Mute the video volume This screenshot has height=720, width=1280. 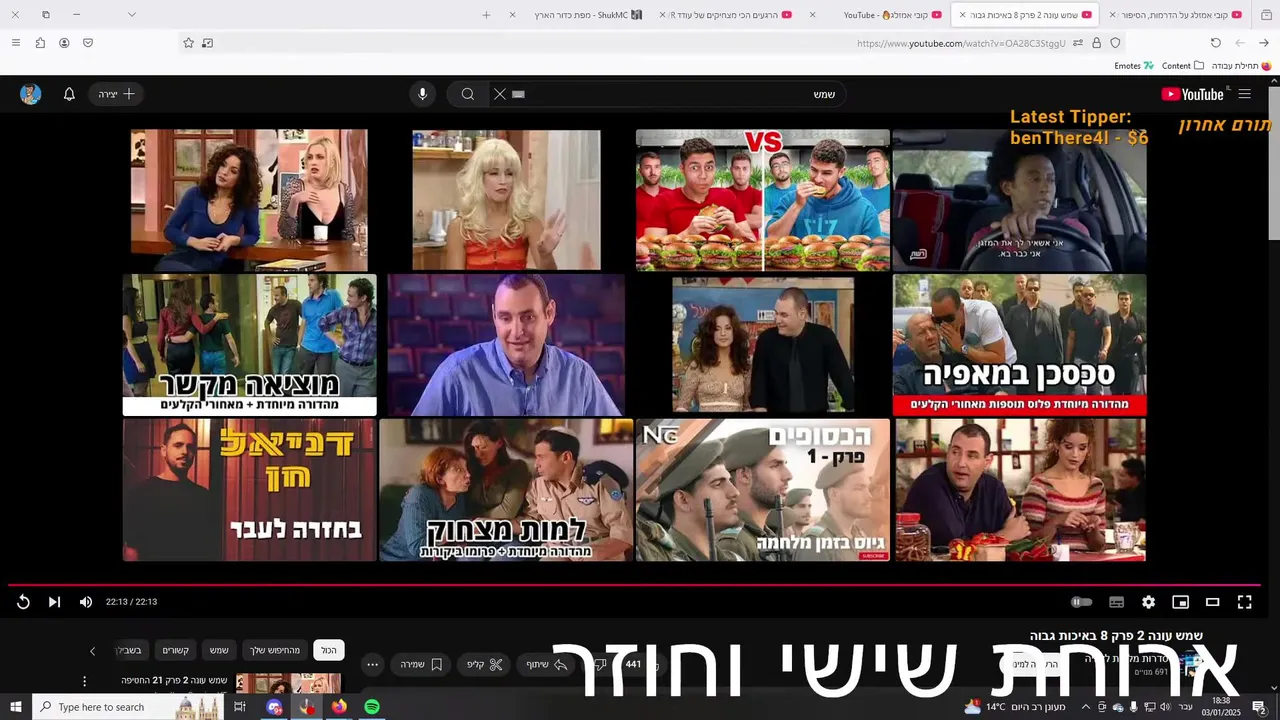click(86, 602)
